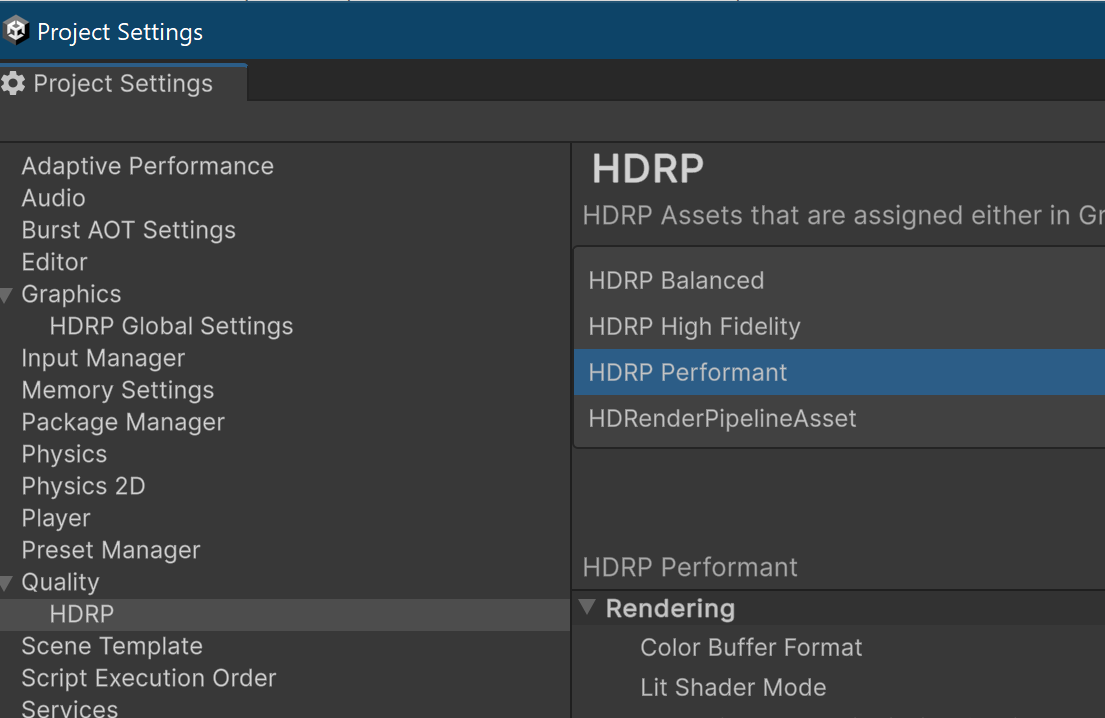
Task: Click the Project Settings gear icon
Action: (14, 83)
